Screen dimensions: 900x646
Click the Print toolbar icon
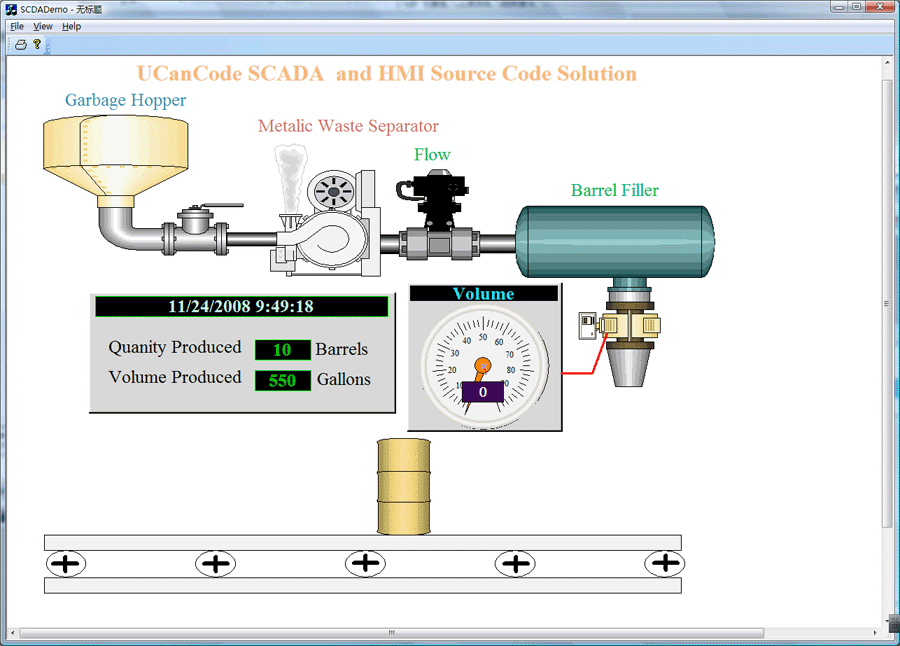tap(20, 45)
